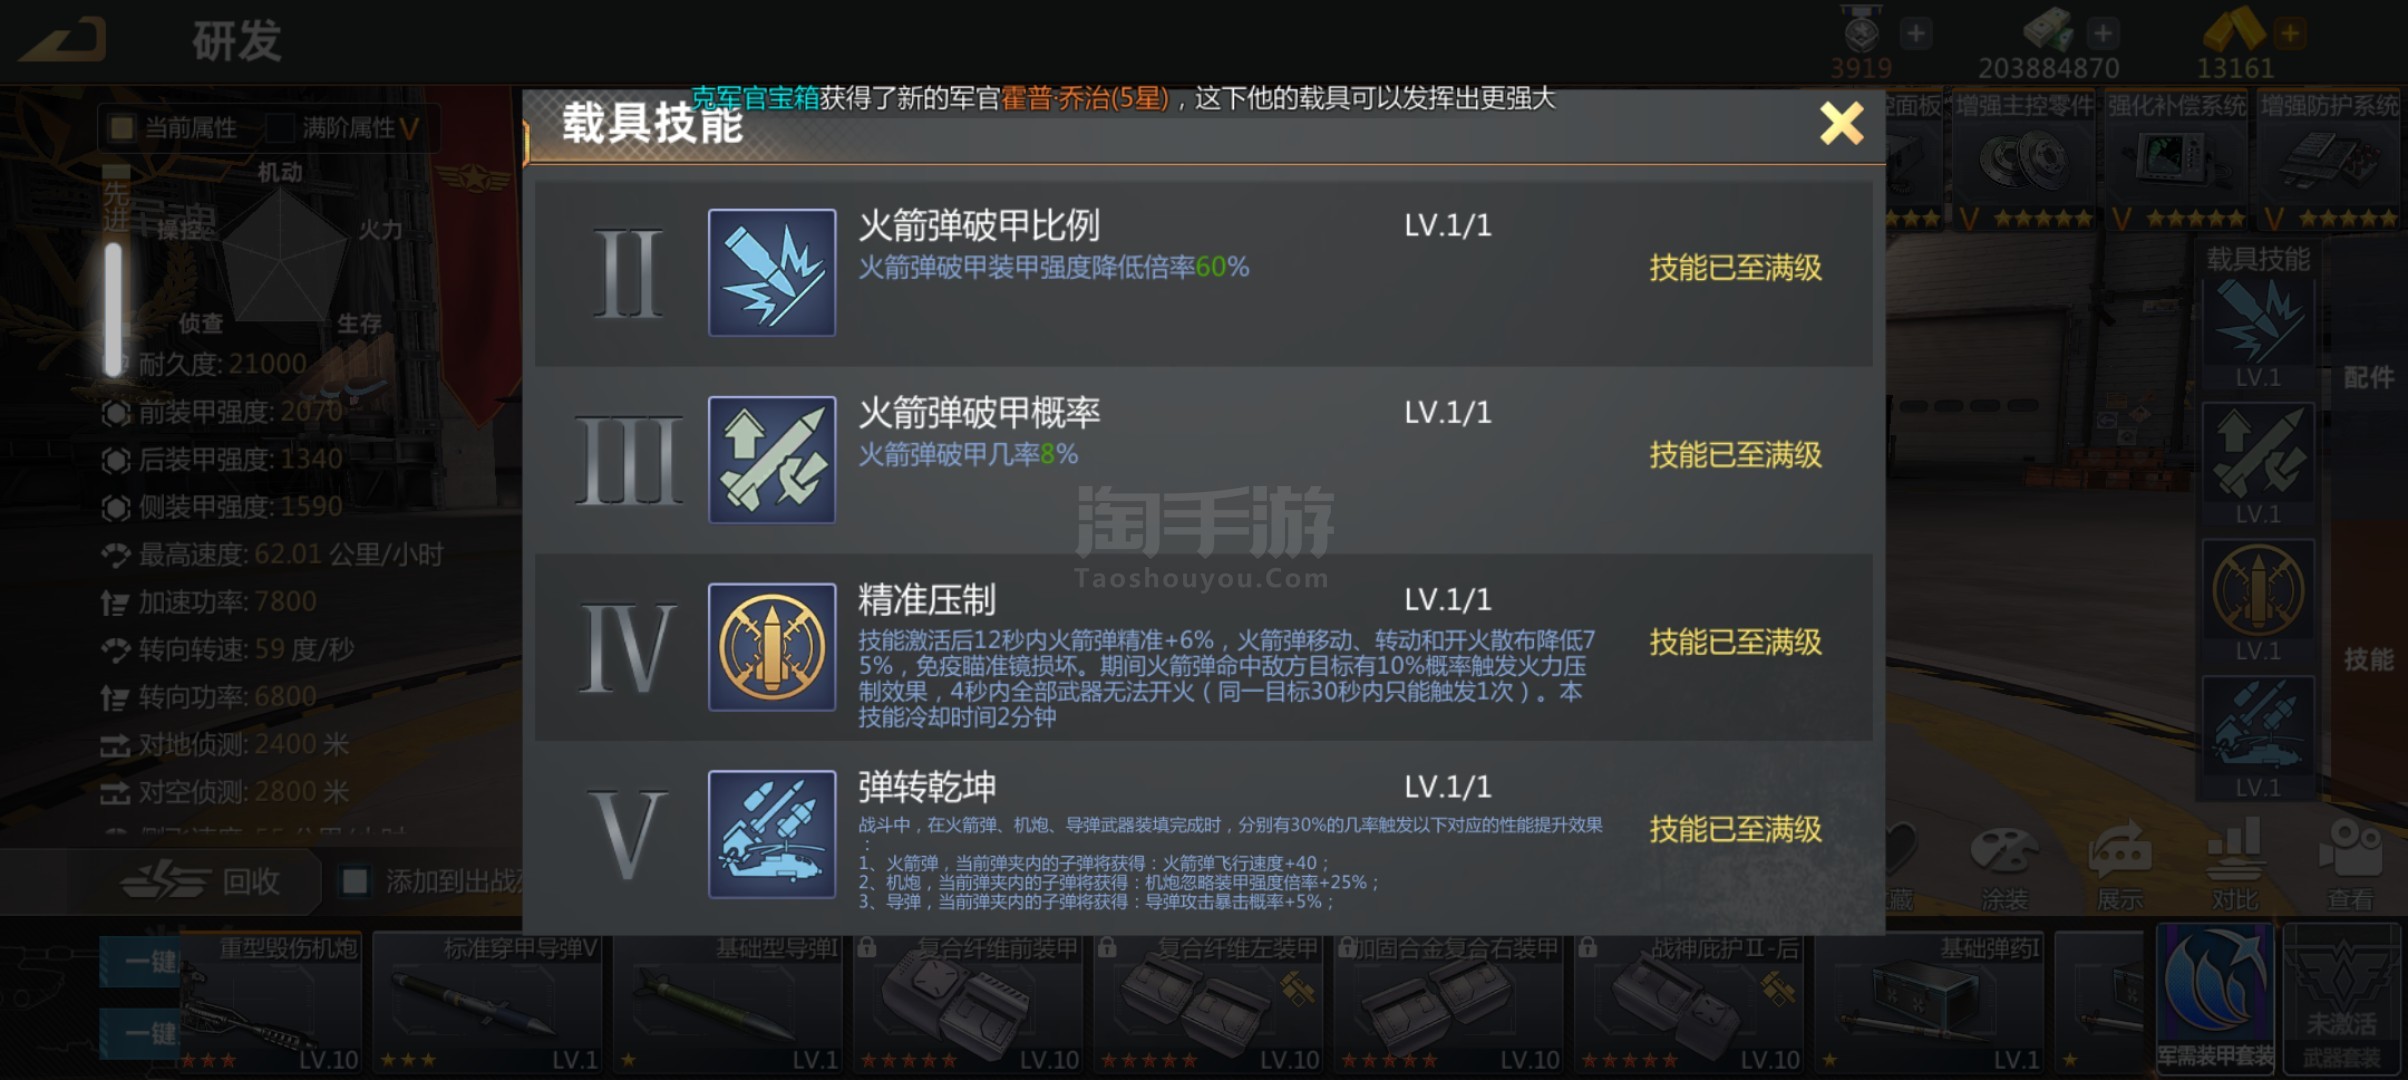Select the 弹转乾坤 helicopter skill icon
Image resolution: width=2408 pixels, height=1080 pixels.
pos(771,833)
